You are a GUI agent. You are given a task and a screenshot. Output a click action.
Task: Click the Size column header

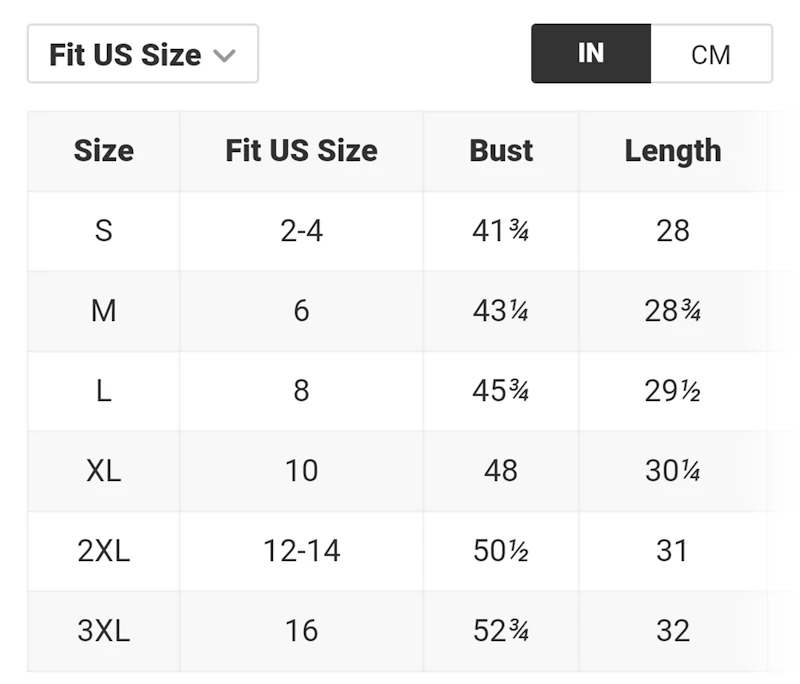(104, 151)
